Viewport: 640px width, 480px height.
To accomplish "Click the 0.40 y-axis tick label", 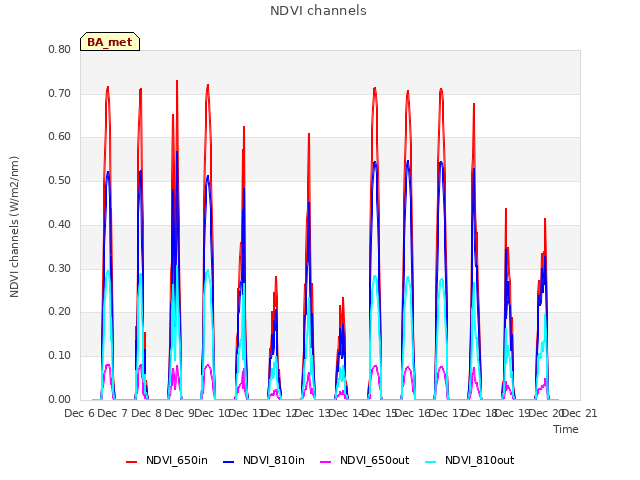I will (x=59, y=224).
